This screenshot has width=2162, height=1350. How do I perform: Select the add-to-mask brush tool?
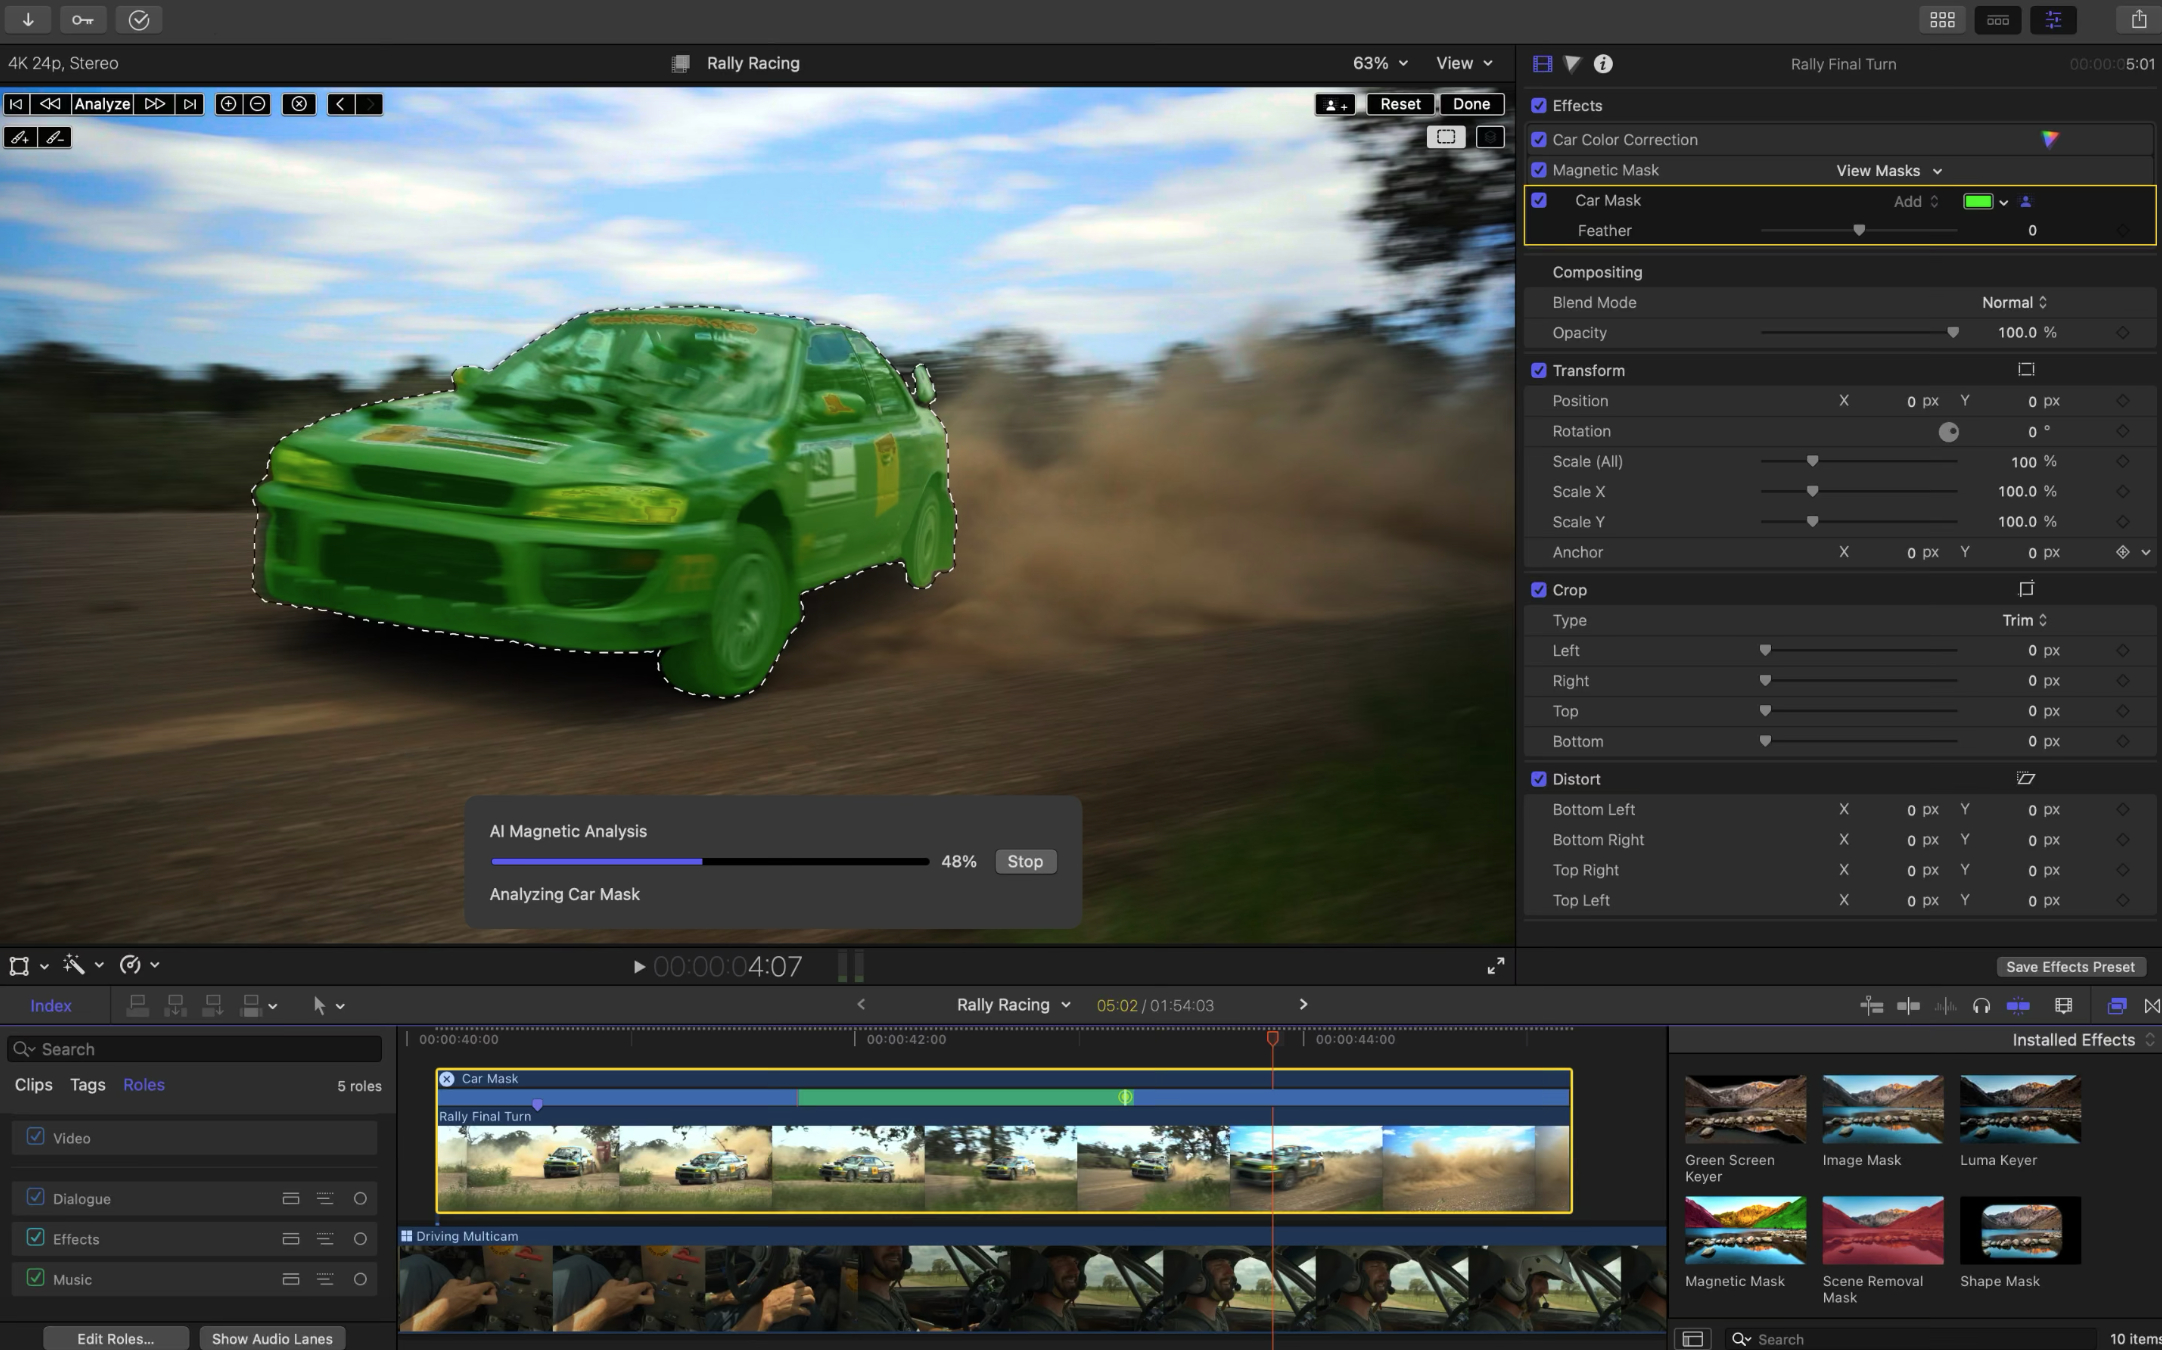[20, 138]
